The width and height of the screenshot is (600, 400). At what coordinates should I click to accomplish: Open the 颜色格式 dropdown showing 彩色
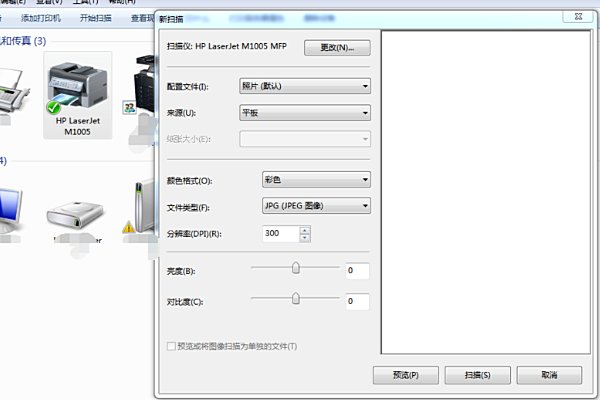click(316, 180)
